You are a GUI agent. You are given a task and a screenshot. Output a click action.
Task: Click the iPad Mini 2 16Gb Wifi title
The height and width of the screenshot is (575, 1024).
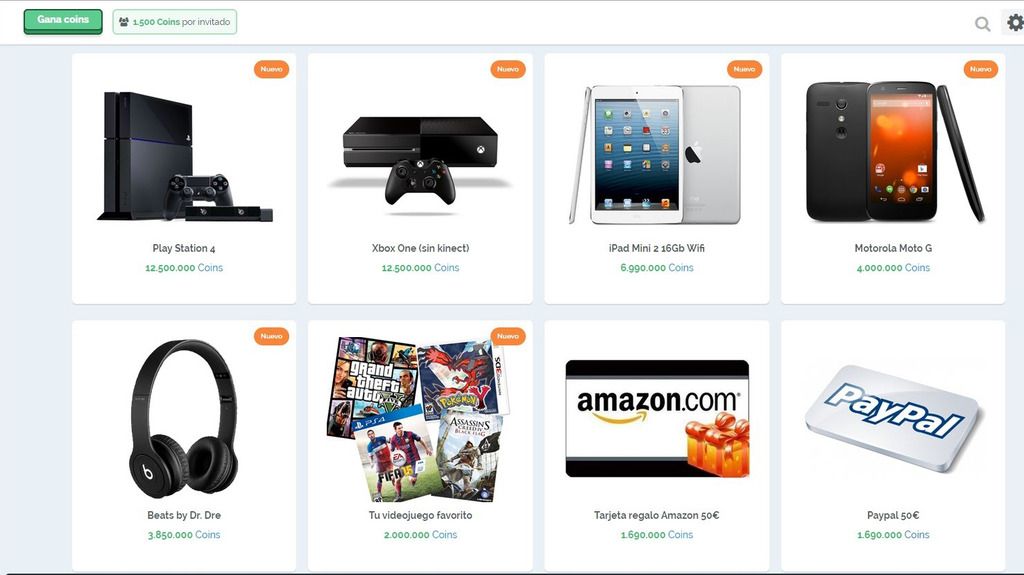tap(656, 248)
